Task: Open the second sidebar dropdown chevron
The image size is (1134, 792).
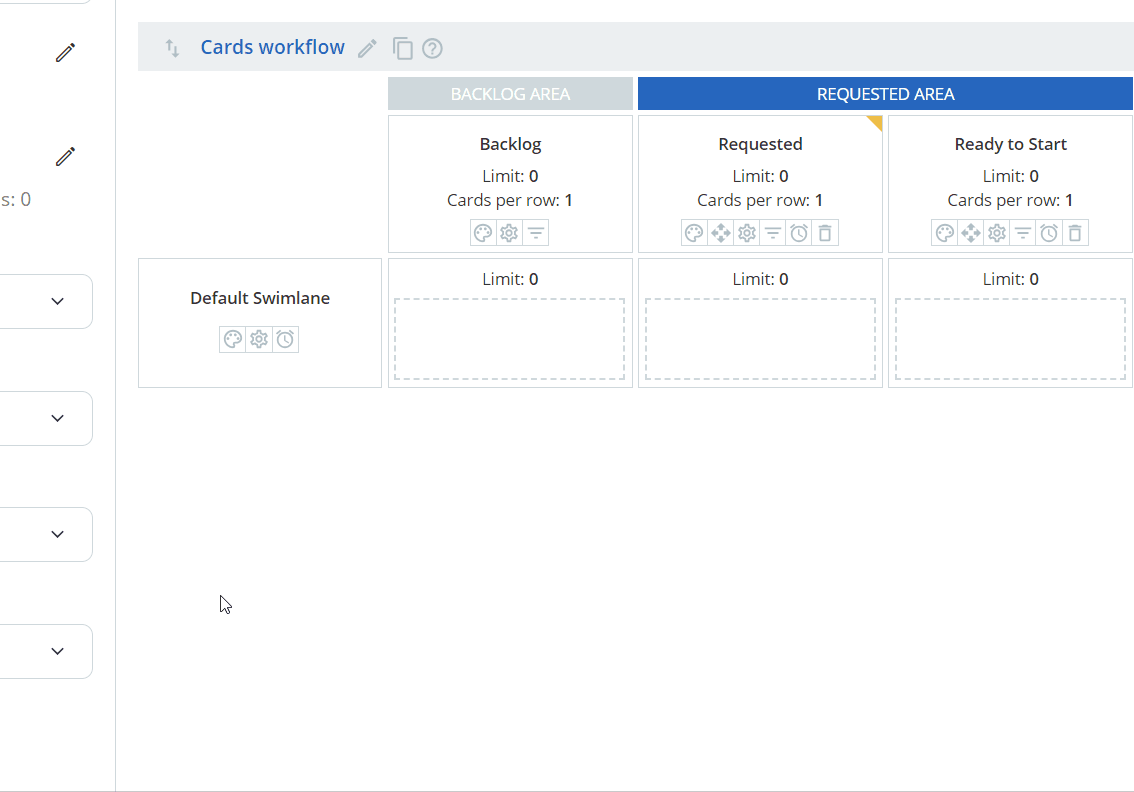Action: pos(58,418)
